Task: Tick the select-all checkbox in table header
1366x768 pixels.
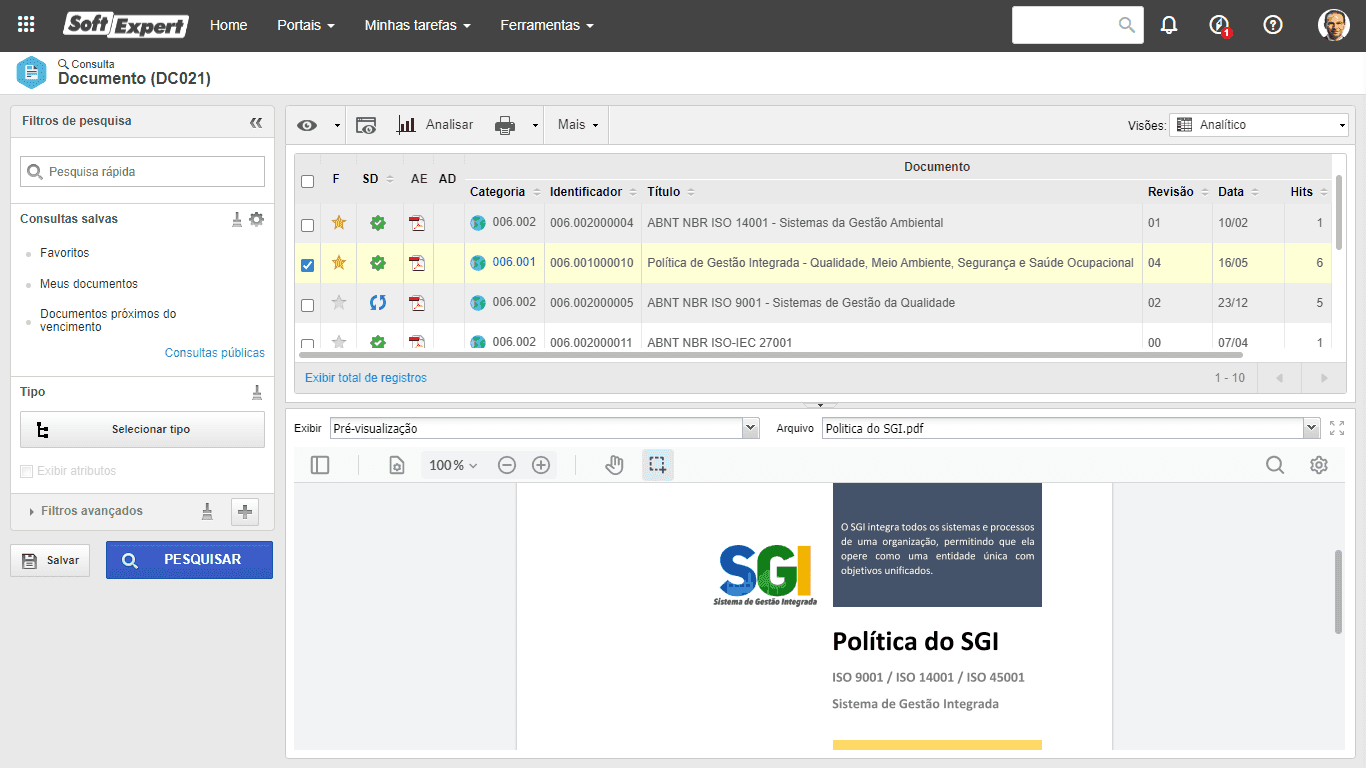Action: pos(308,181)
